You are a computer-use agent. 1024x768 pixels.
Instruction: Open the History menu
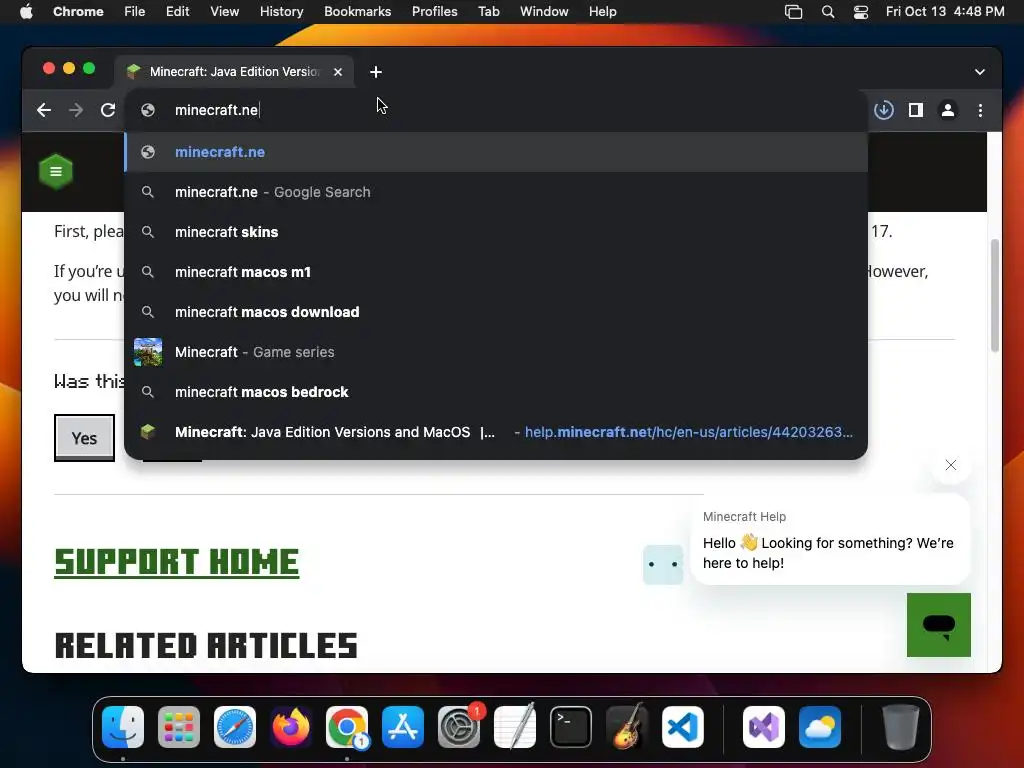click(x=281, y=12)
